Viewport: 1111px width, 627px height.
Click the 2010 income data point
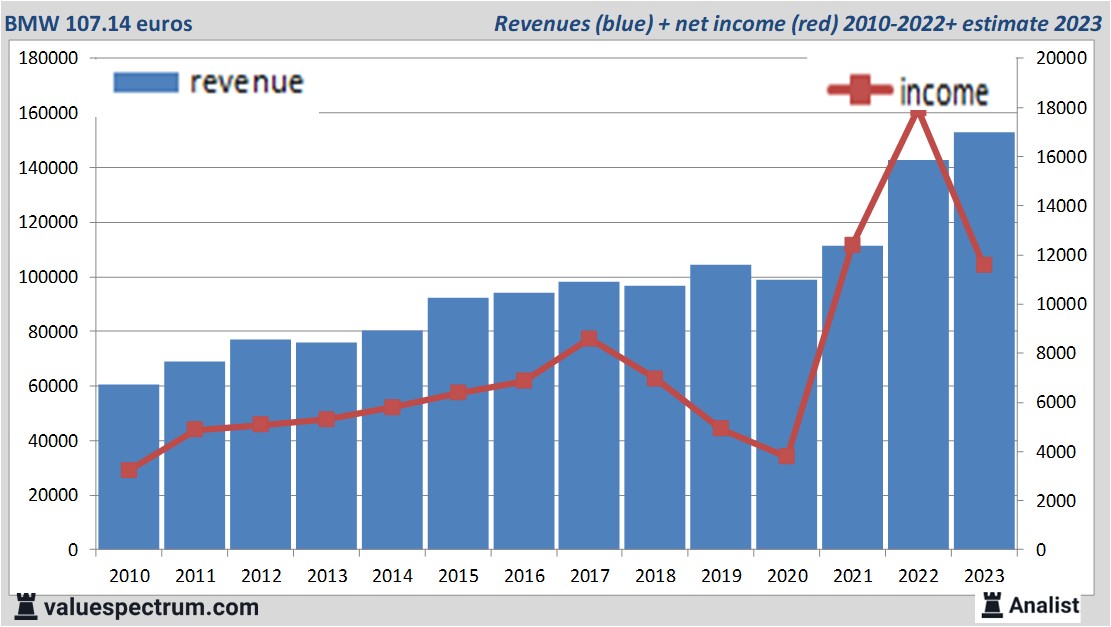tap(129, 470)
